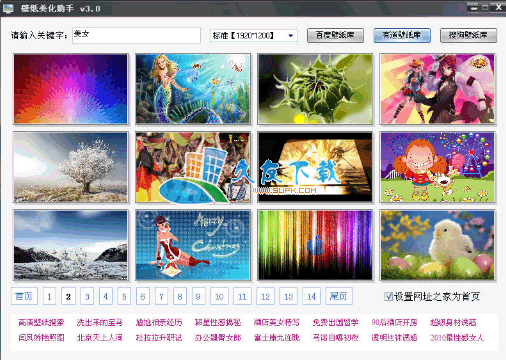Open the 杜拉拉升职记 link
Image resolution: width=506 pixels, height=360 pixels.
(159, 337)
